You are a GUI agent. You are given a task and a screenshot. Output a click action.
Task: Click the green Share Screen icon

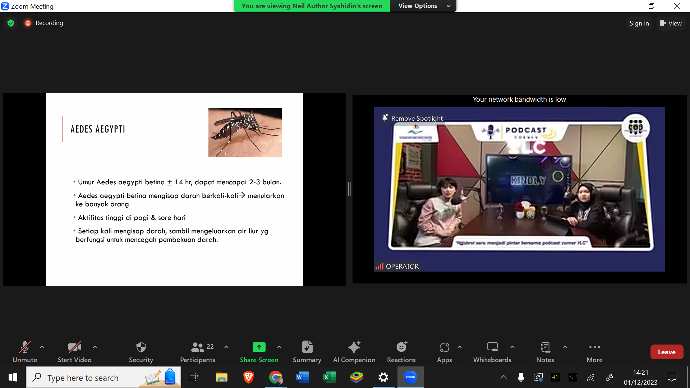point(259,347)
